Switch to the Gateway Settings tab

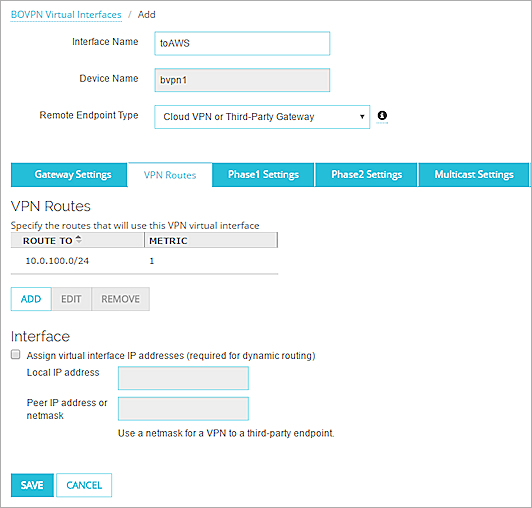click(69, 175)
